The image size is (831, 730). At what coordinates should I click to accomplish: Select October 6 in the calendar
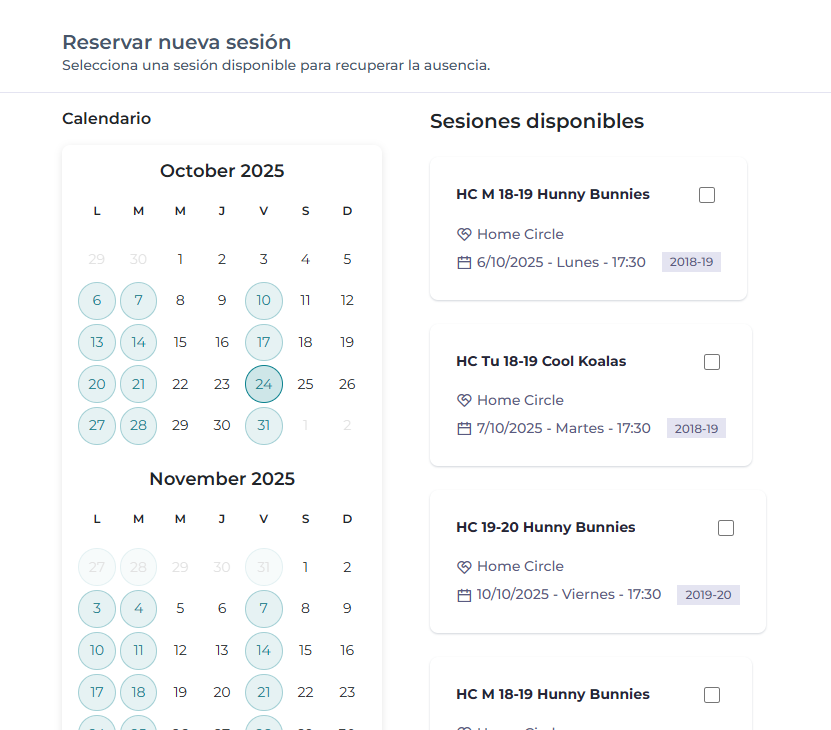[x=97, y=300]
